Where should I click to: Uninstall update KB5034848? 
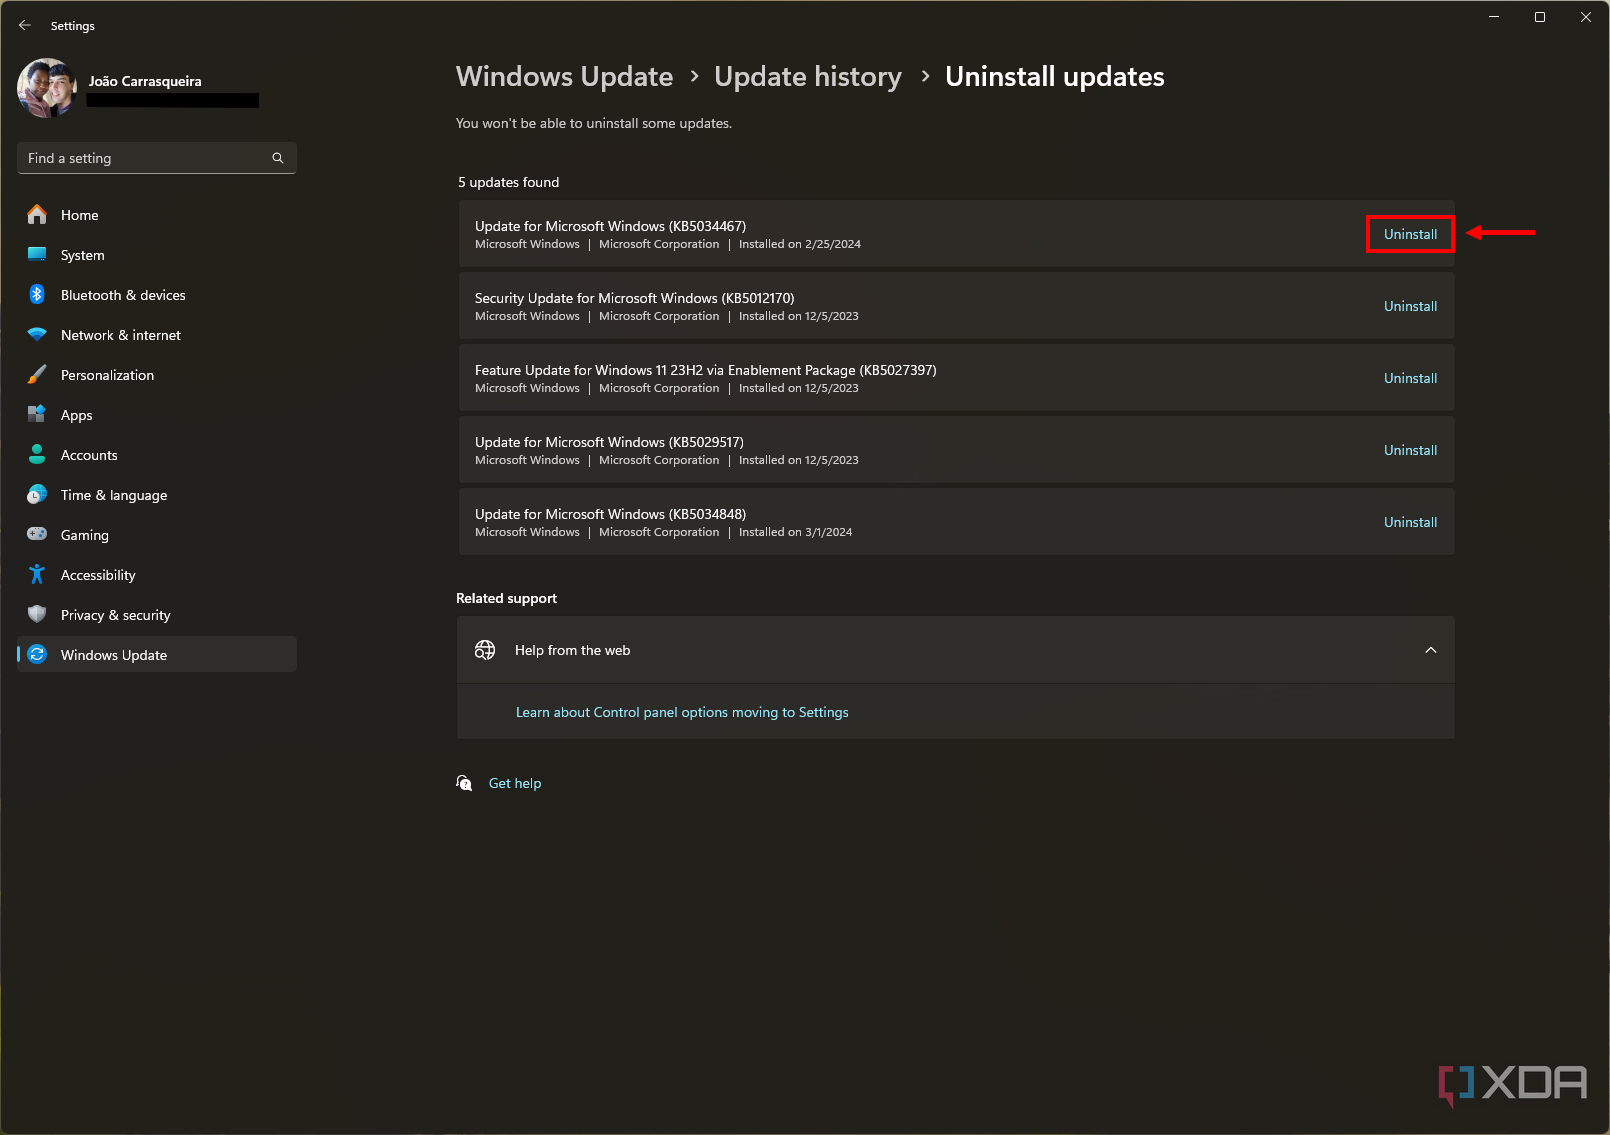(1410, 522)
